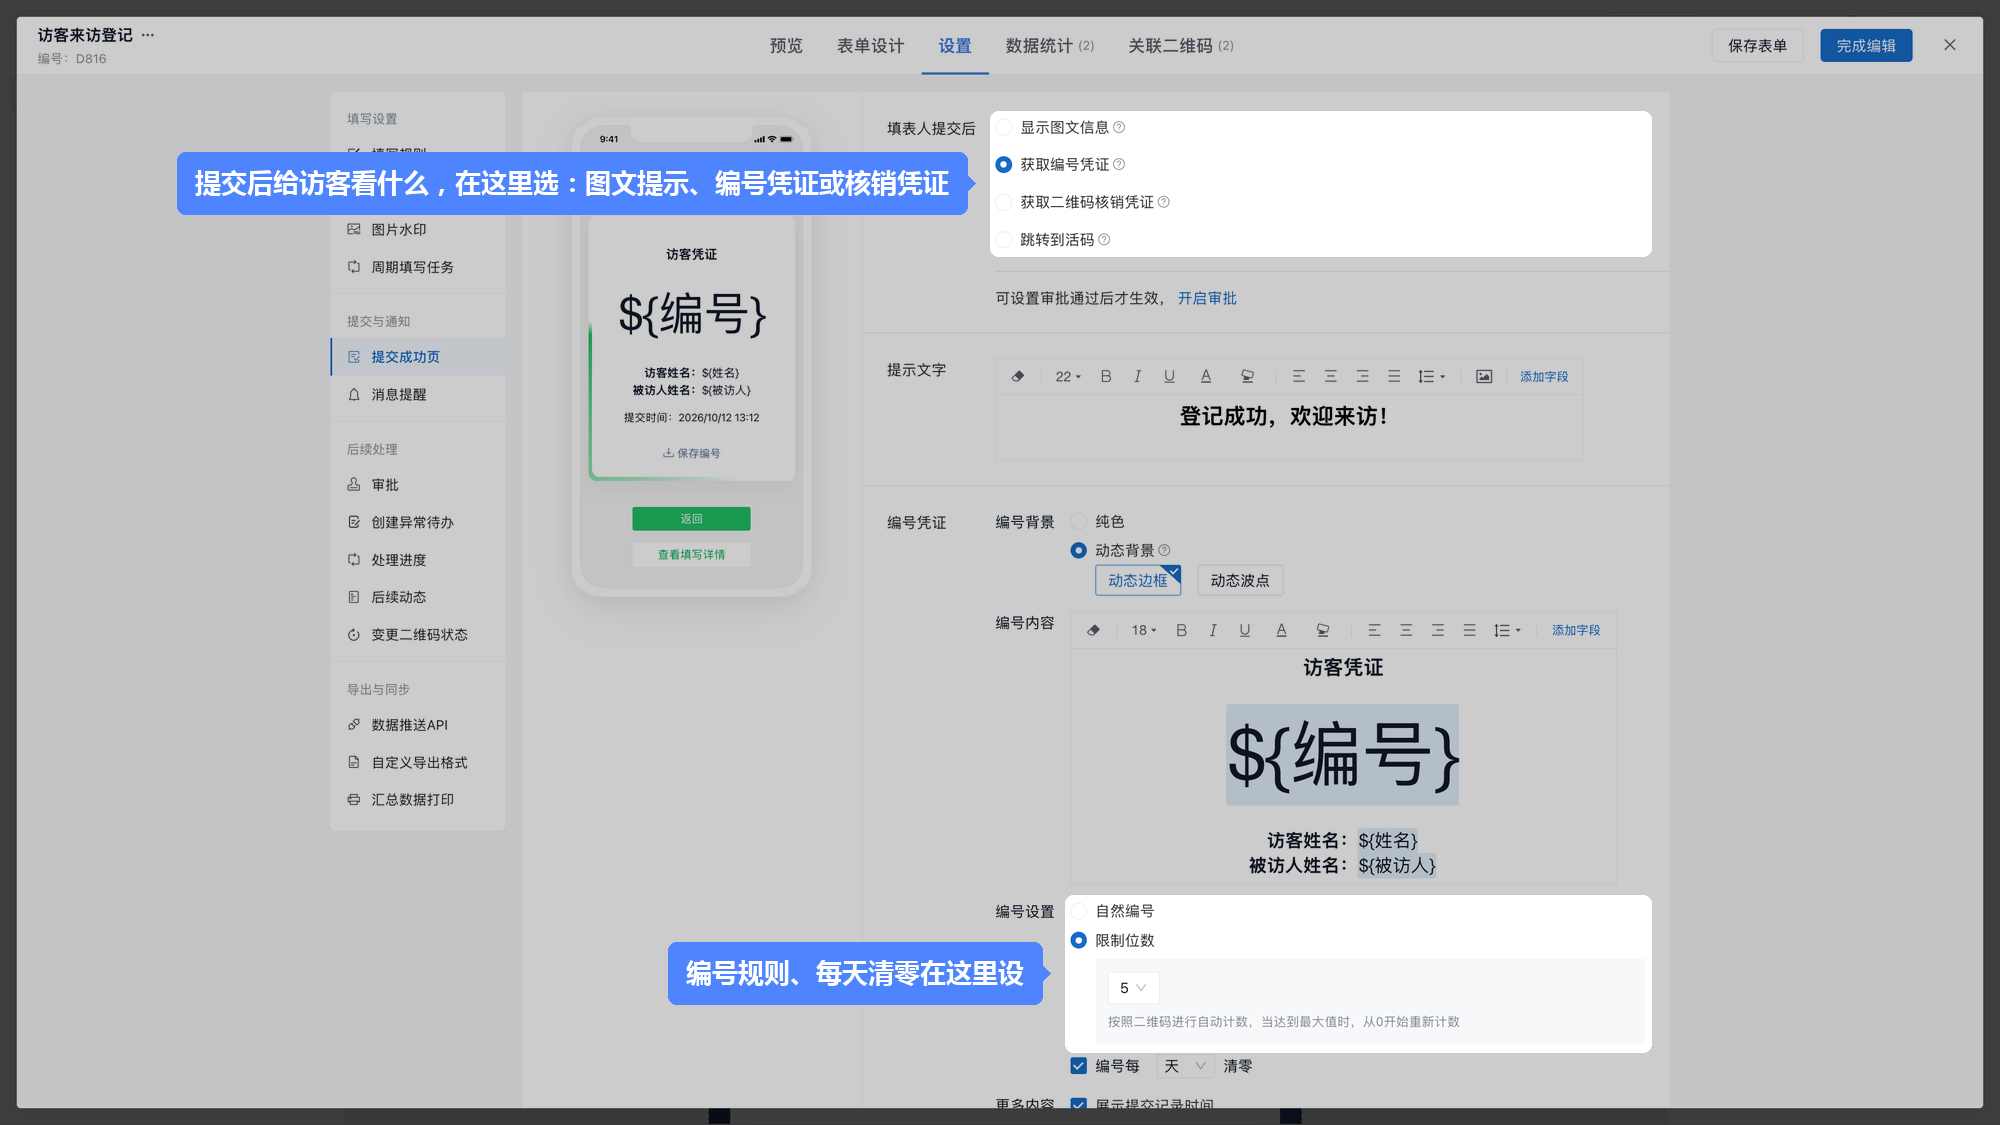Image resolution: width=2000 pixels, height=1125 pixels.
Task: Select 获取编号凭证 radio option
Action: coord(1004,164)
